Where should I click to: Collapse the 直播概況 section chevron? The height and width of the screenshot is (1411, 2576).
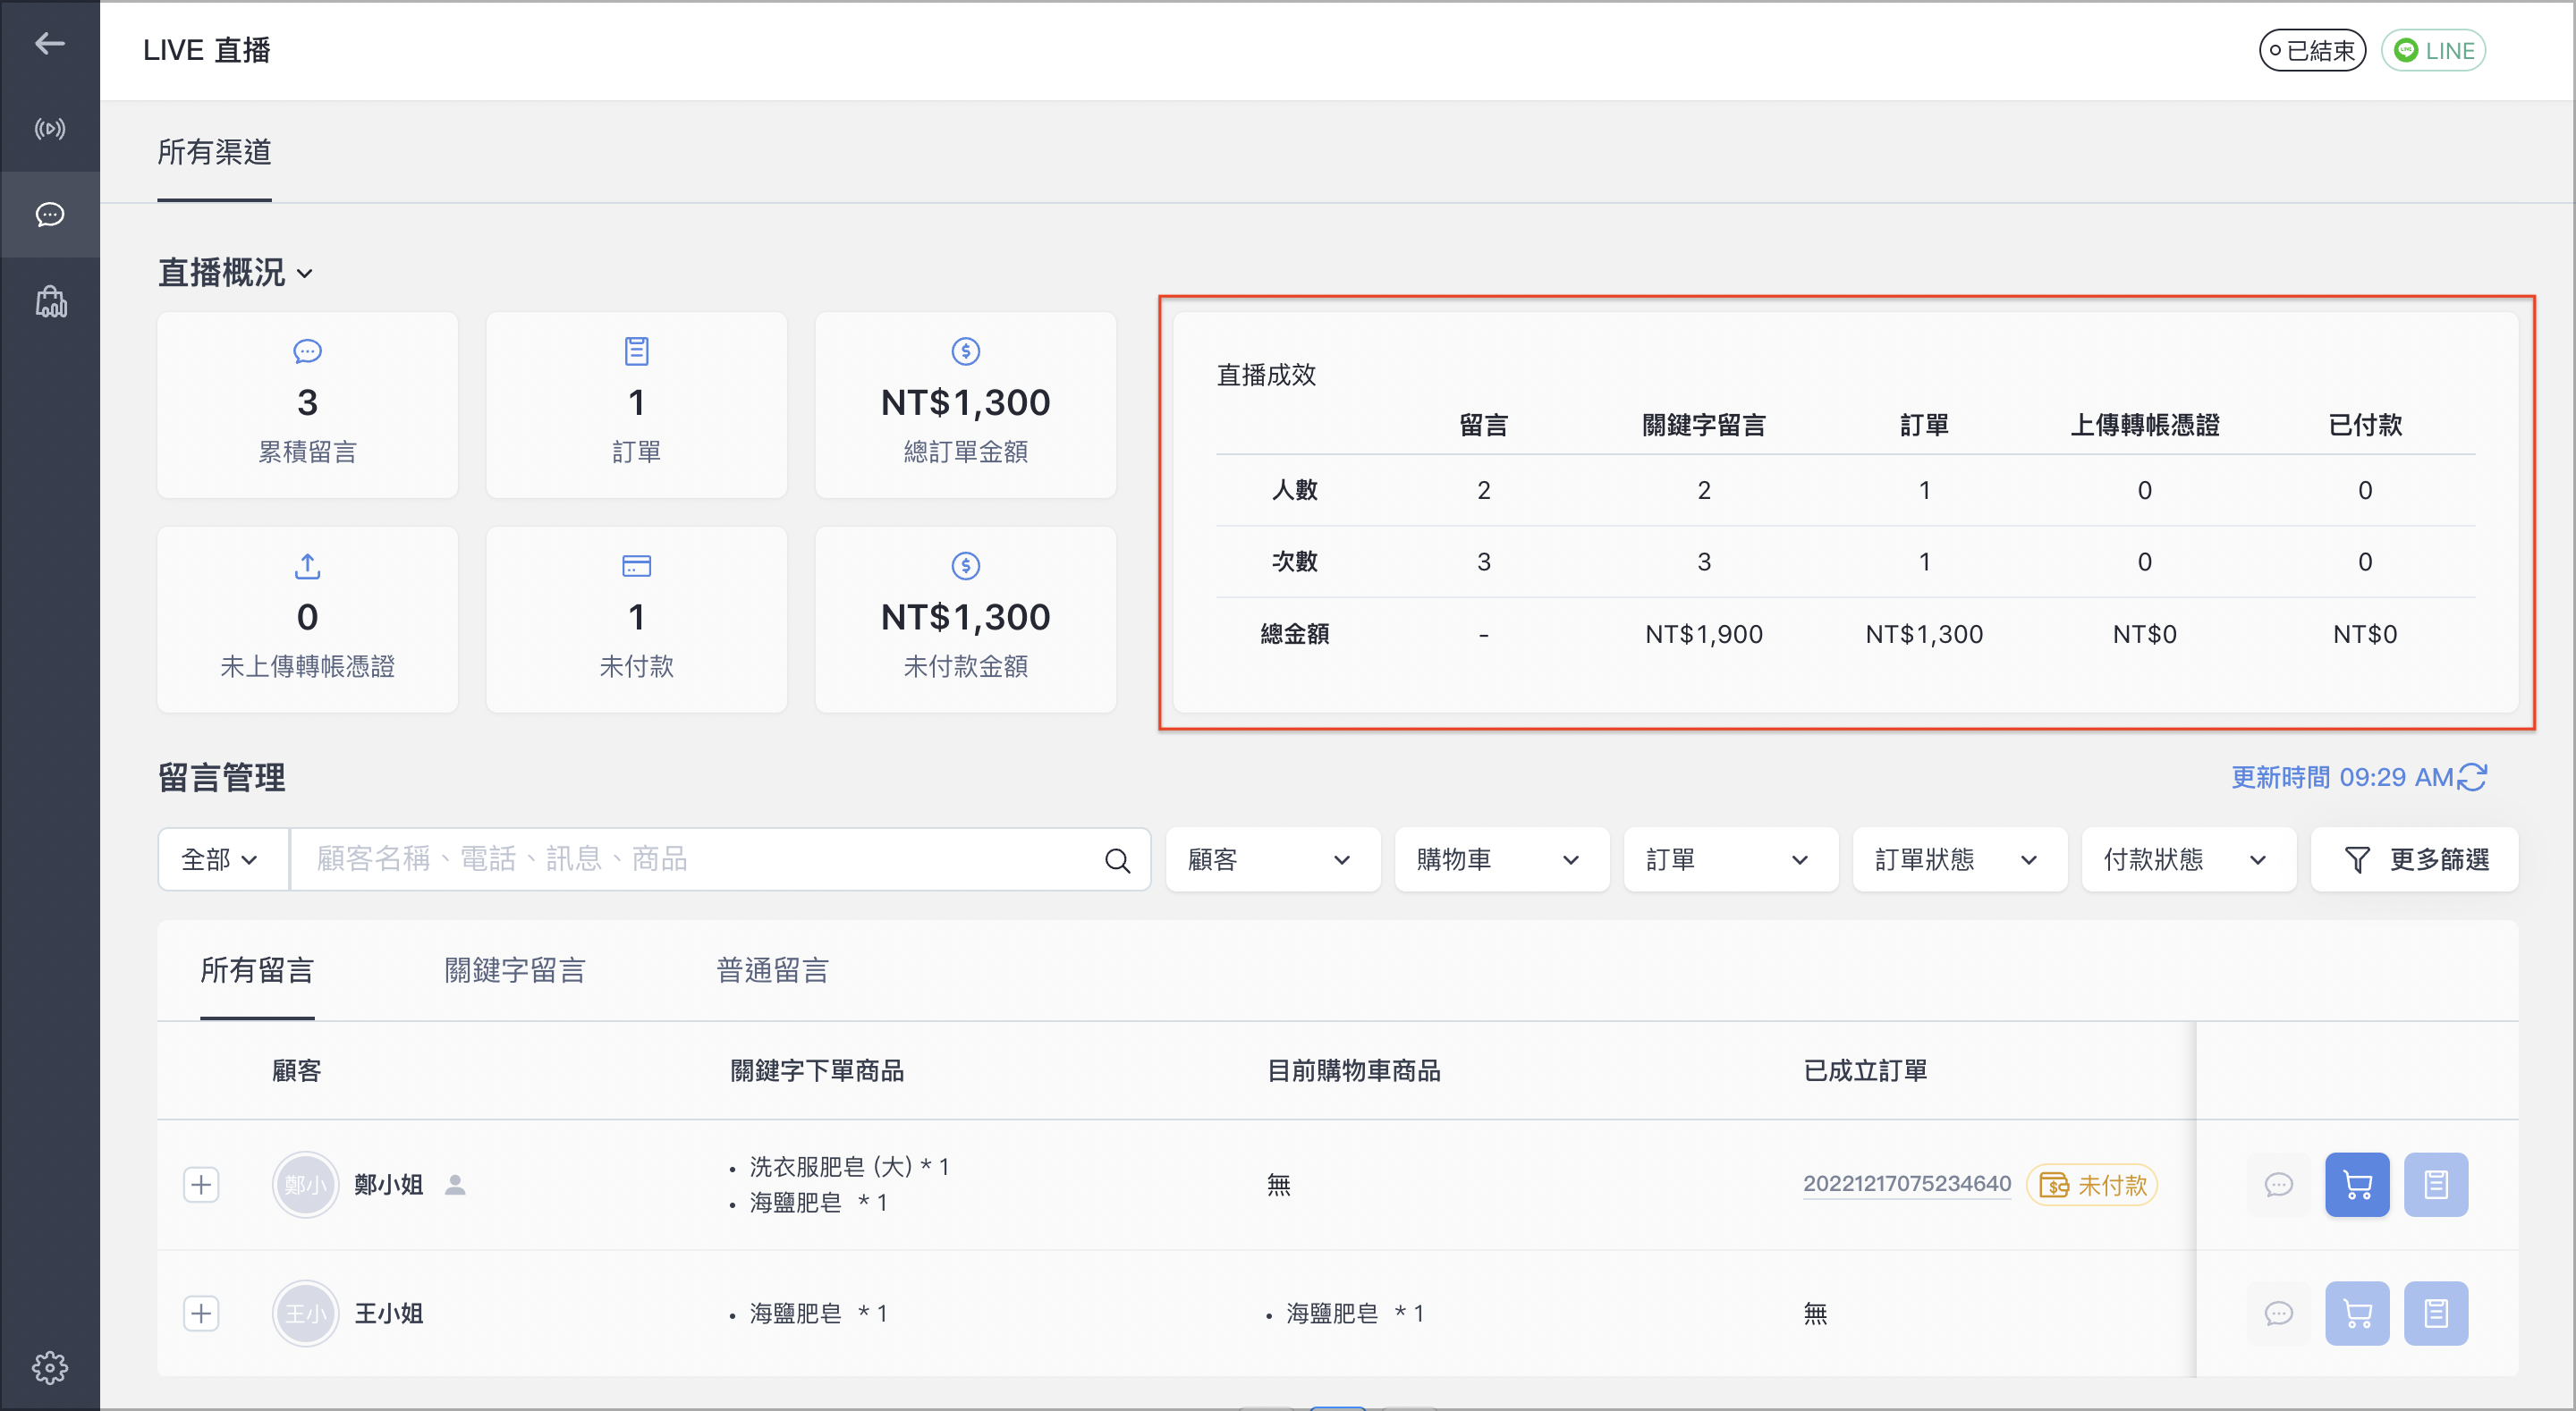click(305, 273)
